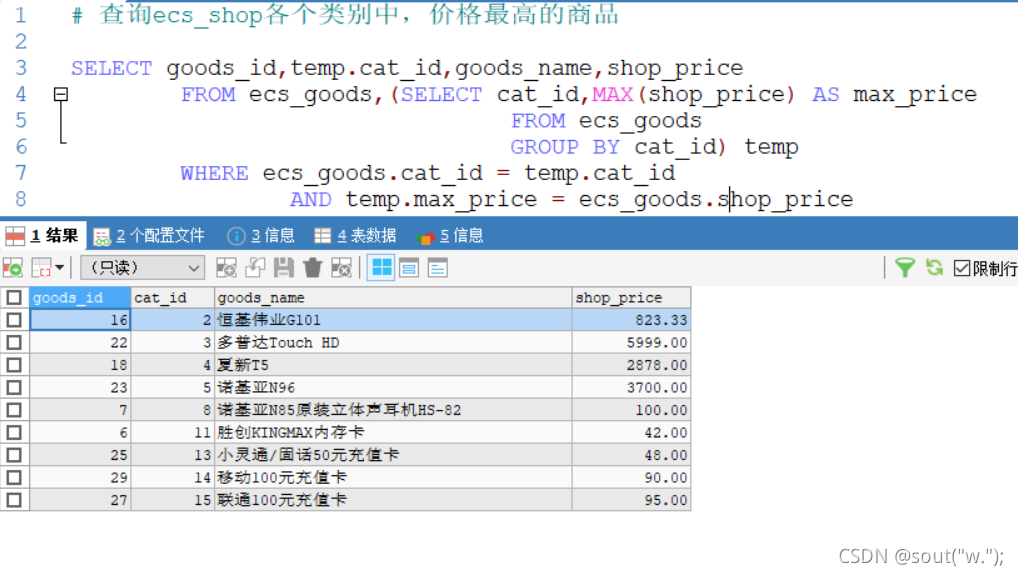1018x576 pixels.
Task: Select the cell 恒基伟业G101
Action: 393,320
